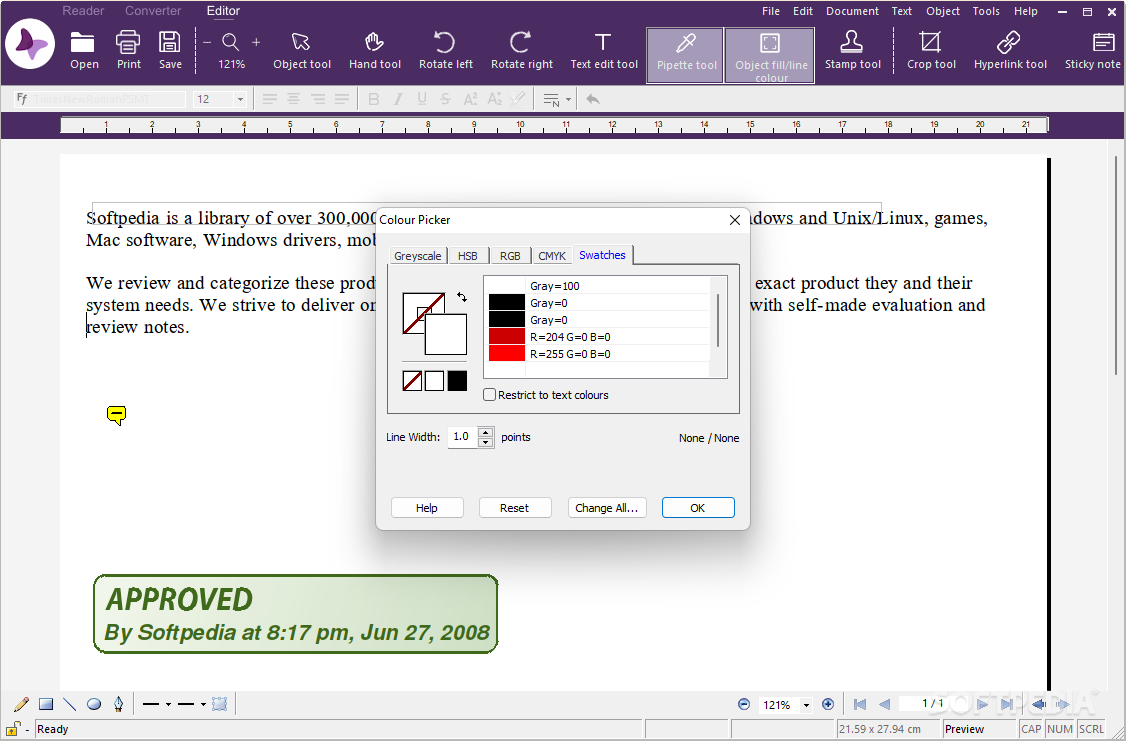Select the Object tool
Screen dimensions: 1126x741
click(x=302, y=50)
